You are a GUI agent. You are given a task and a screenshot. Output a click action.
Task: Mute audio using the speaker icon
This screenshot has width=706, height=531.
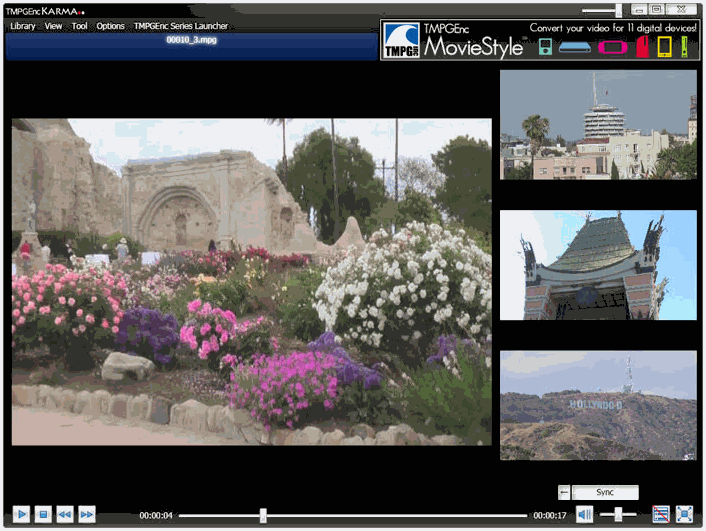pyautogui.click(x=584, y=514)
